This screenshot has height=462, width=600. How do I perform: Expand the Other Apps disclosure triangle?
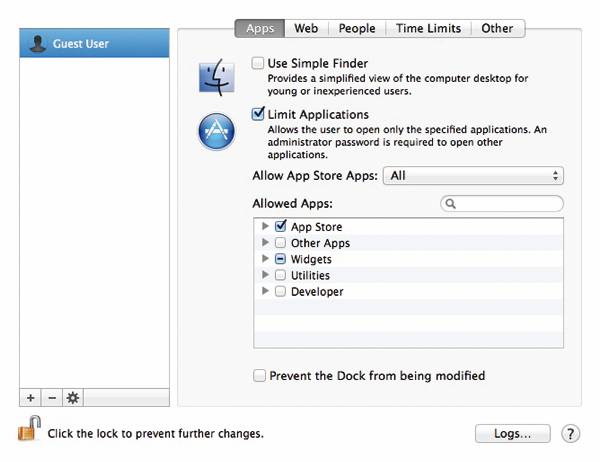265,243
